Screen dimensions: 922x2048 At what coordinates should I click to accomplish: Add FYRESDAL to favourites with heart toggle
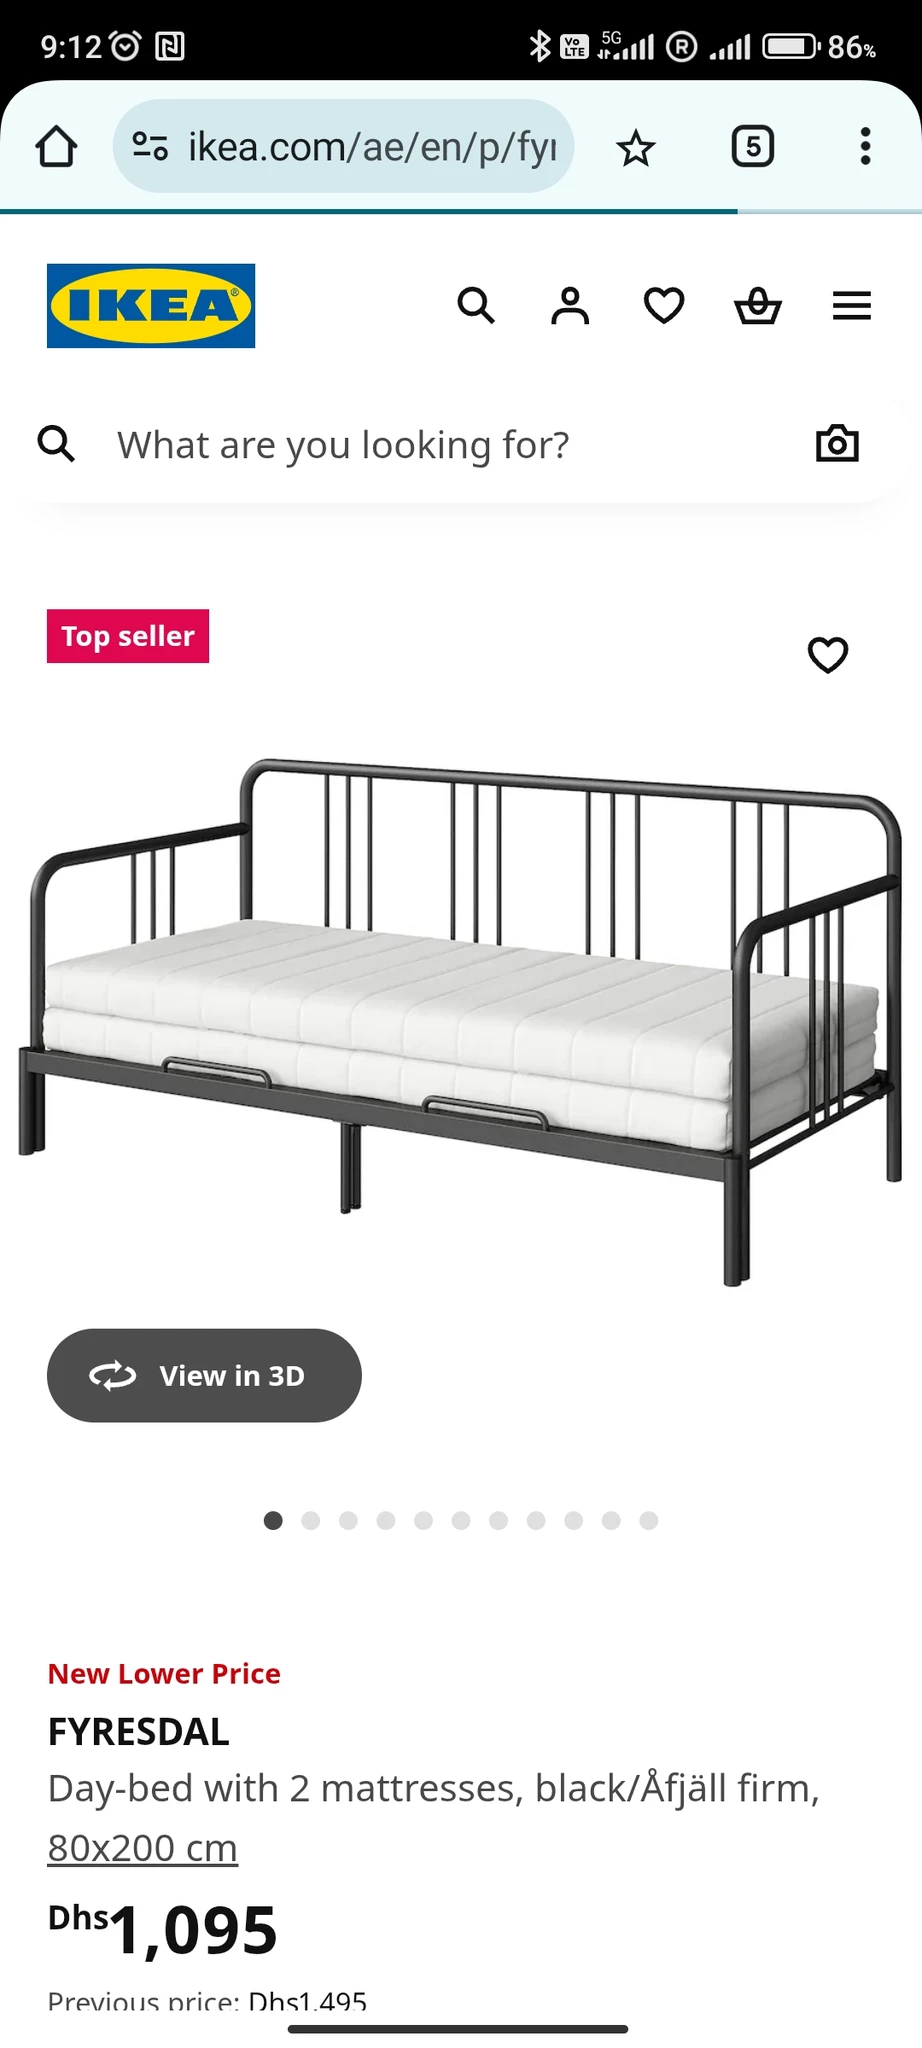(828, 655)
